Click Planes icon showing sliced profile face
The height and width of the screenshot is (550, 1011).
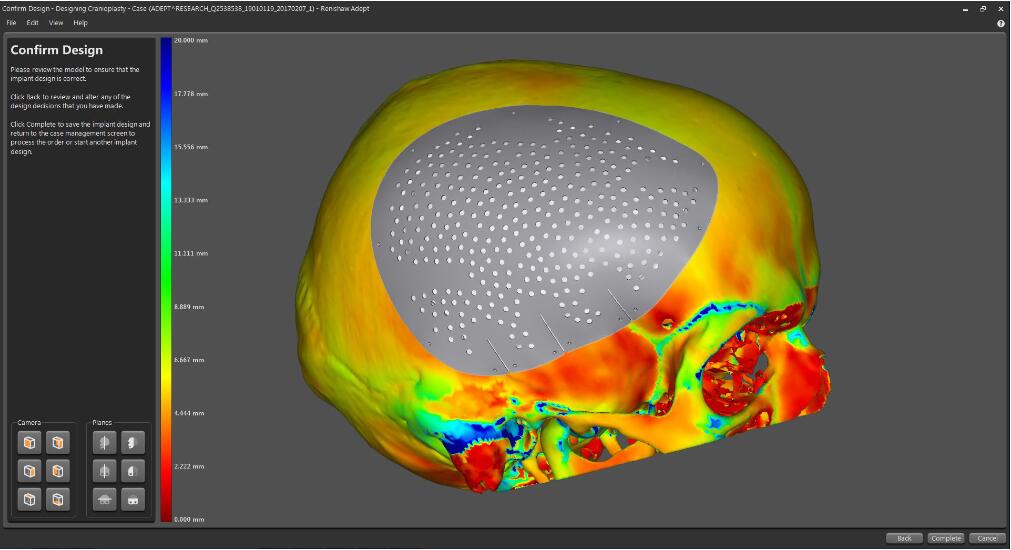[x=132, y=442]
